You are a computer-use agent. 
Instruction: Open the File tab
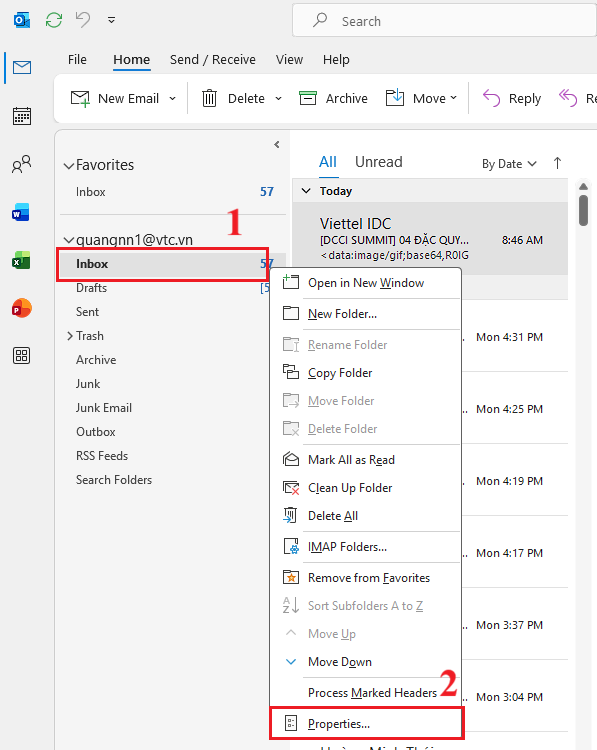coord(77,59)
